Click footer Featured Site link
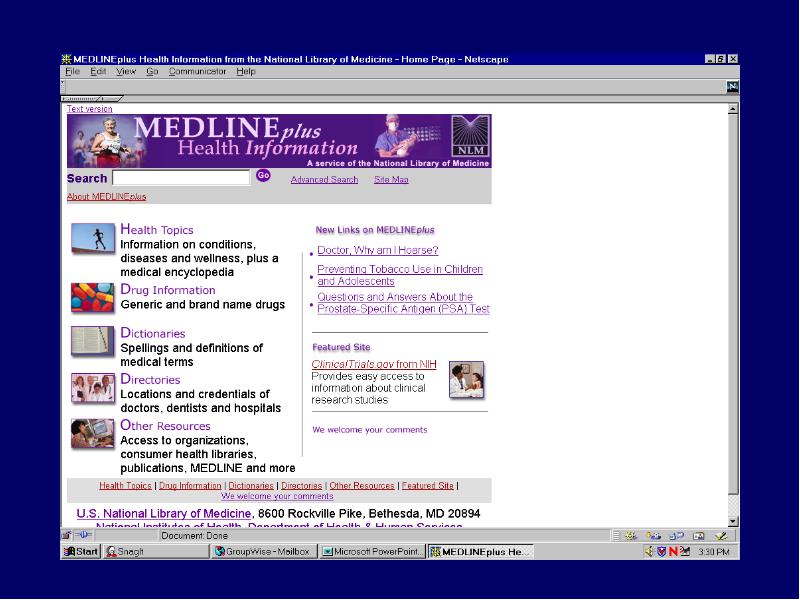The width and height of the screenshot is (800, 600). 428,486
